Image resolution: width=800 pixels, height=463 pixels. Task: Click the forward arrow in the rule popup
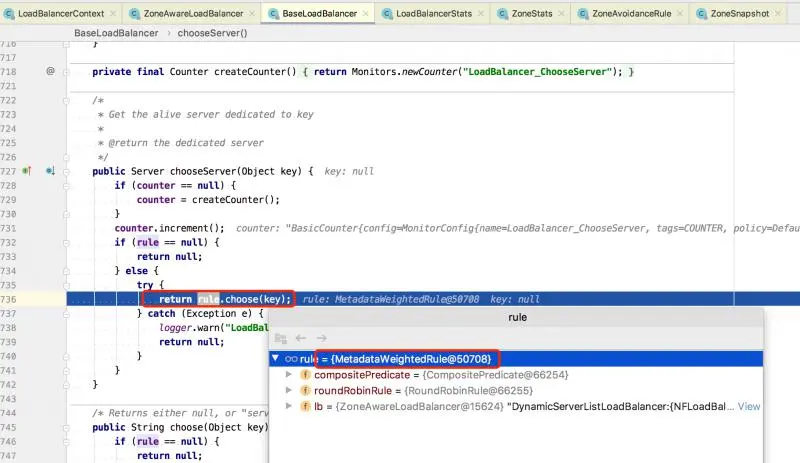click(321, 338)
